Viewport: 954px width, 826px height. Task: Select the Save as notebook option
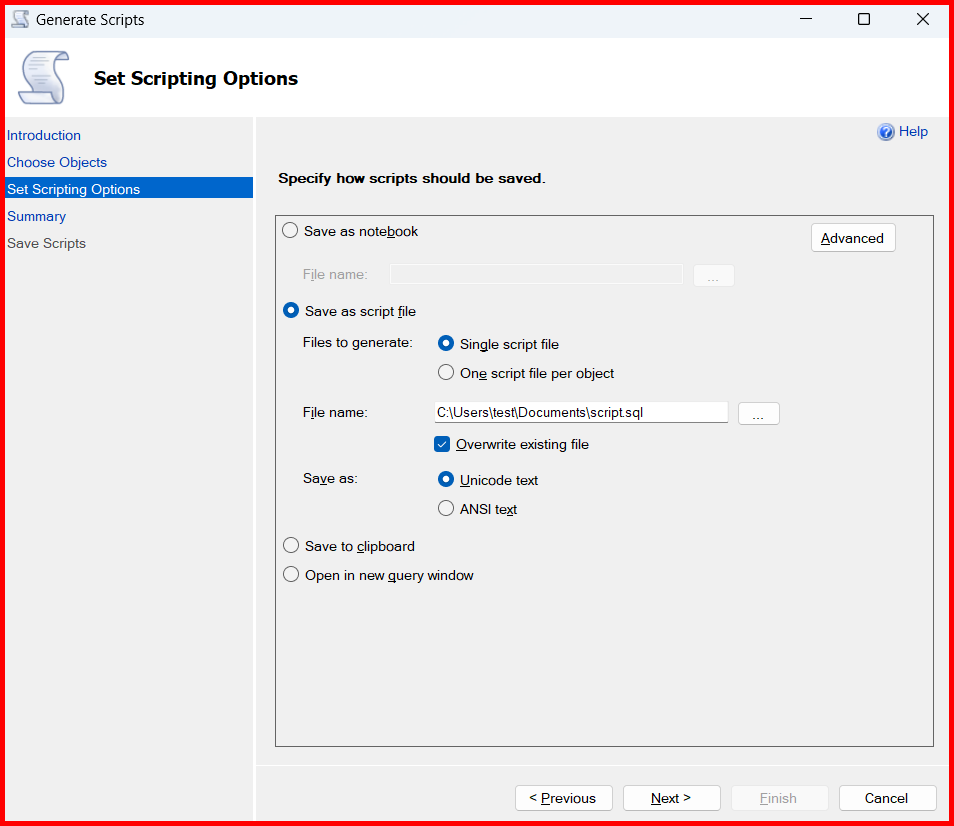tap(290, 231)
